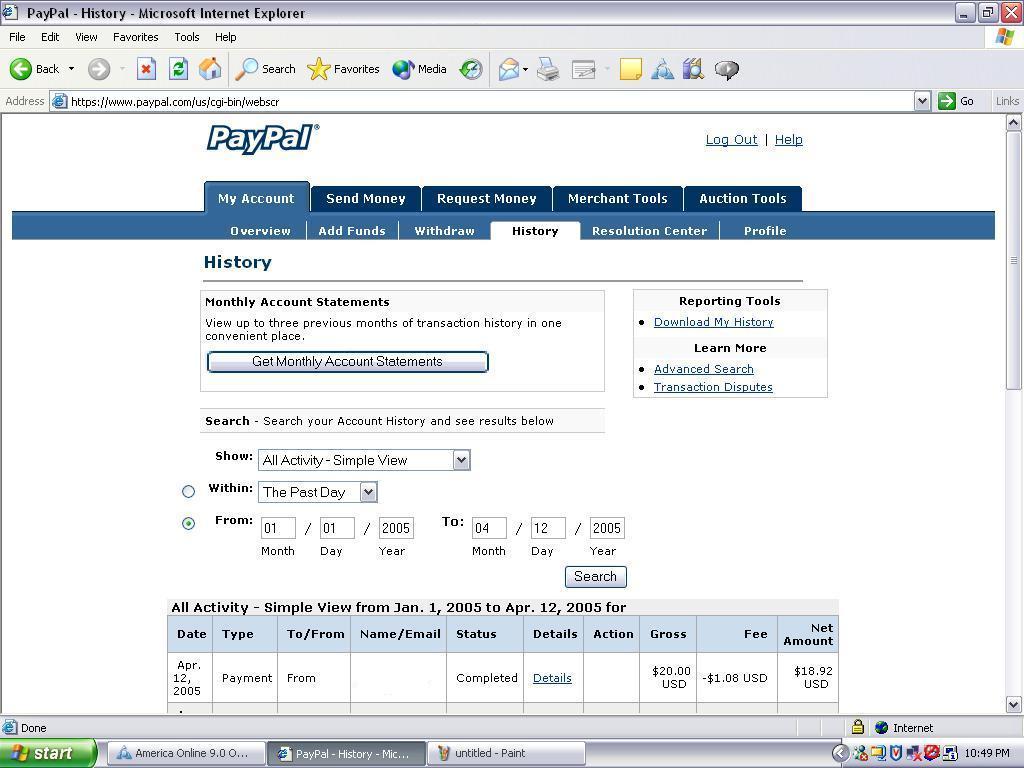Click the Search button below dates
The width and height of the screenshot is (1024, 768).
click(x=595, y=577)
